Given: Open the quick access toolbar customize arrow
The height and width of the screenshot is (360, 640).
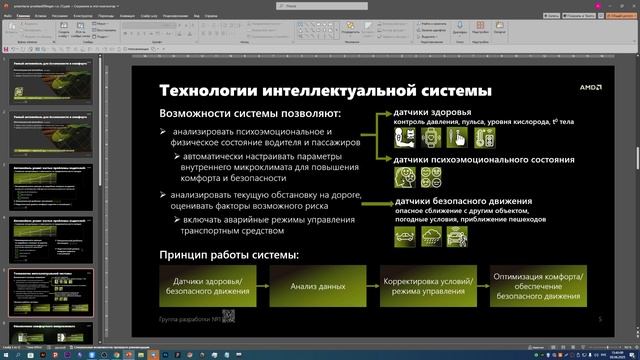Looking at the screenshot, I should (163, 49).
